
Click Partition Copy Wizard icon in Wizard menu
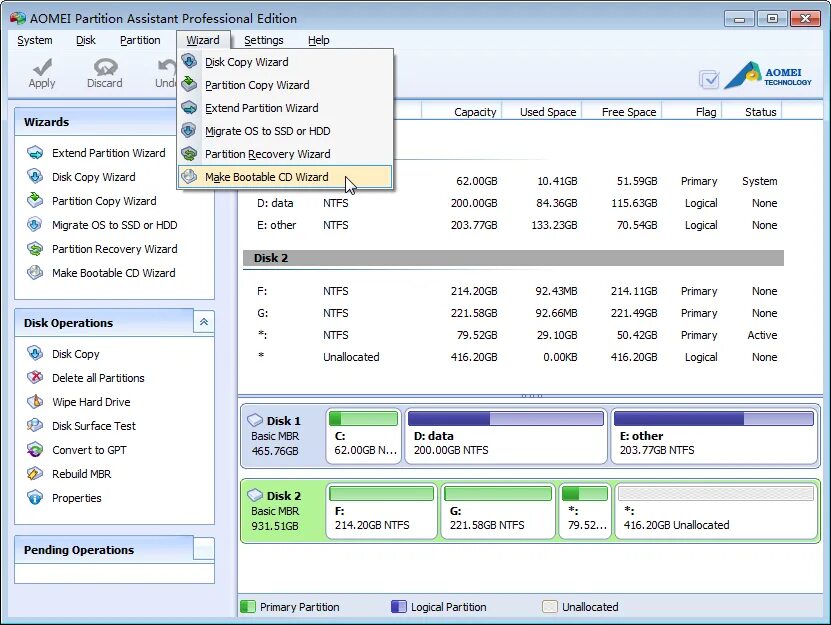189,84
